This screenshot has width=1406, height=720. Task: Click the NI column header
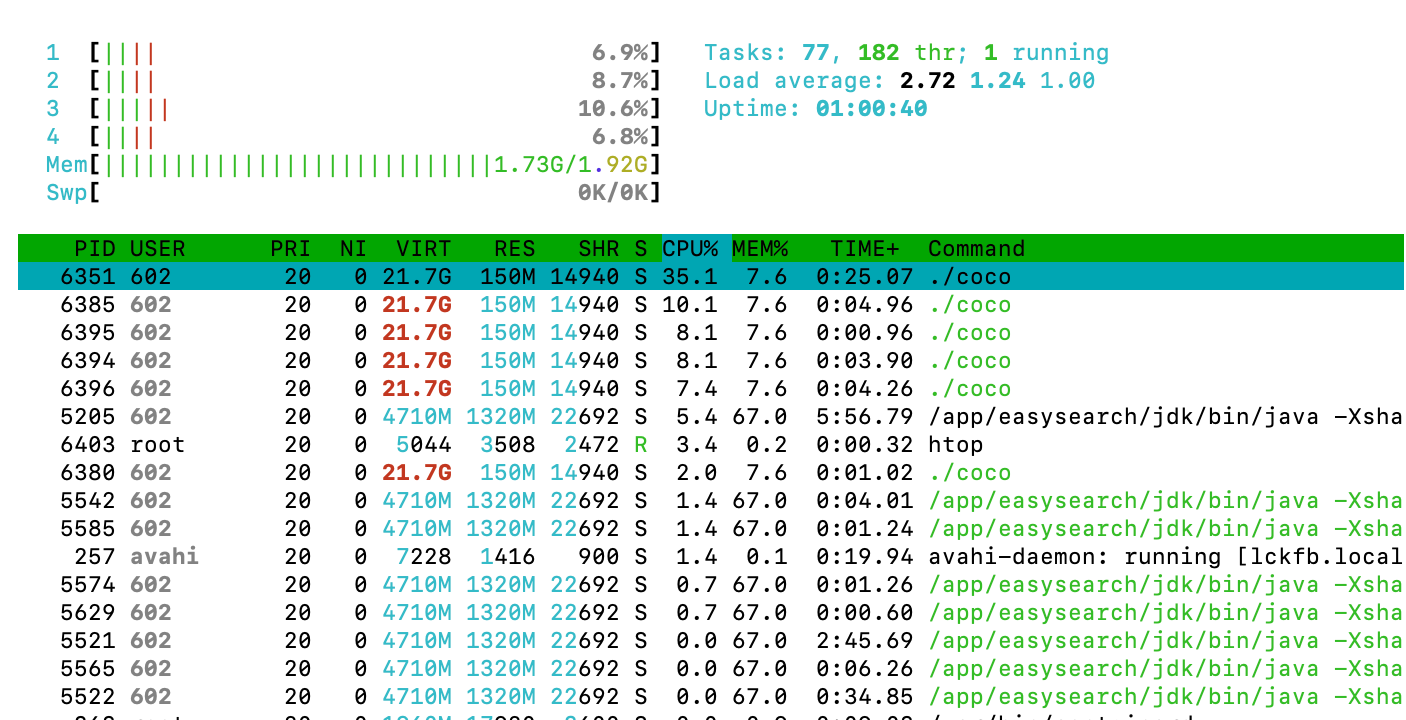tap(353, 248)
